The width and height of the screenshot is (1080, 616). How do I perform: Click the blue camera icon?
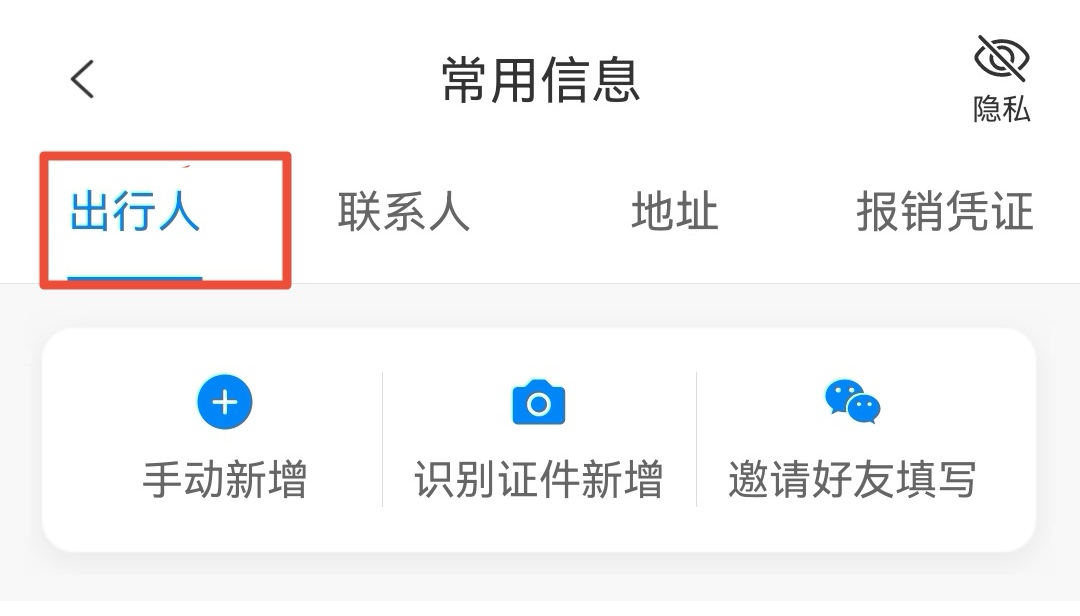pos(539,402)
